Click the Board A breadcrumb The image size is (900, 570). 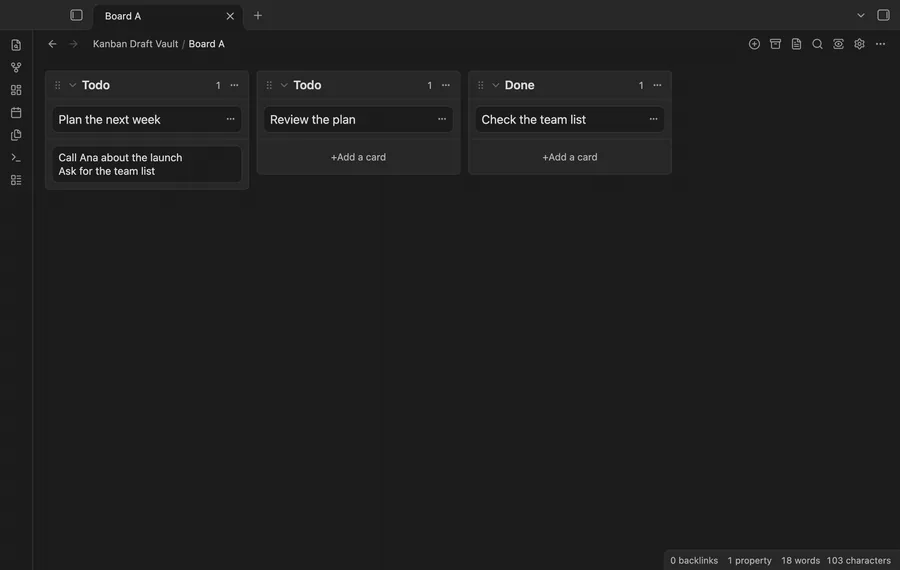point(207,44)
